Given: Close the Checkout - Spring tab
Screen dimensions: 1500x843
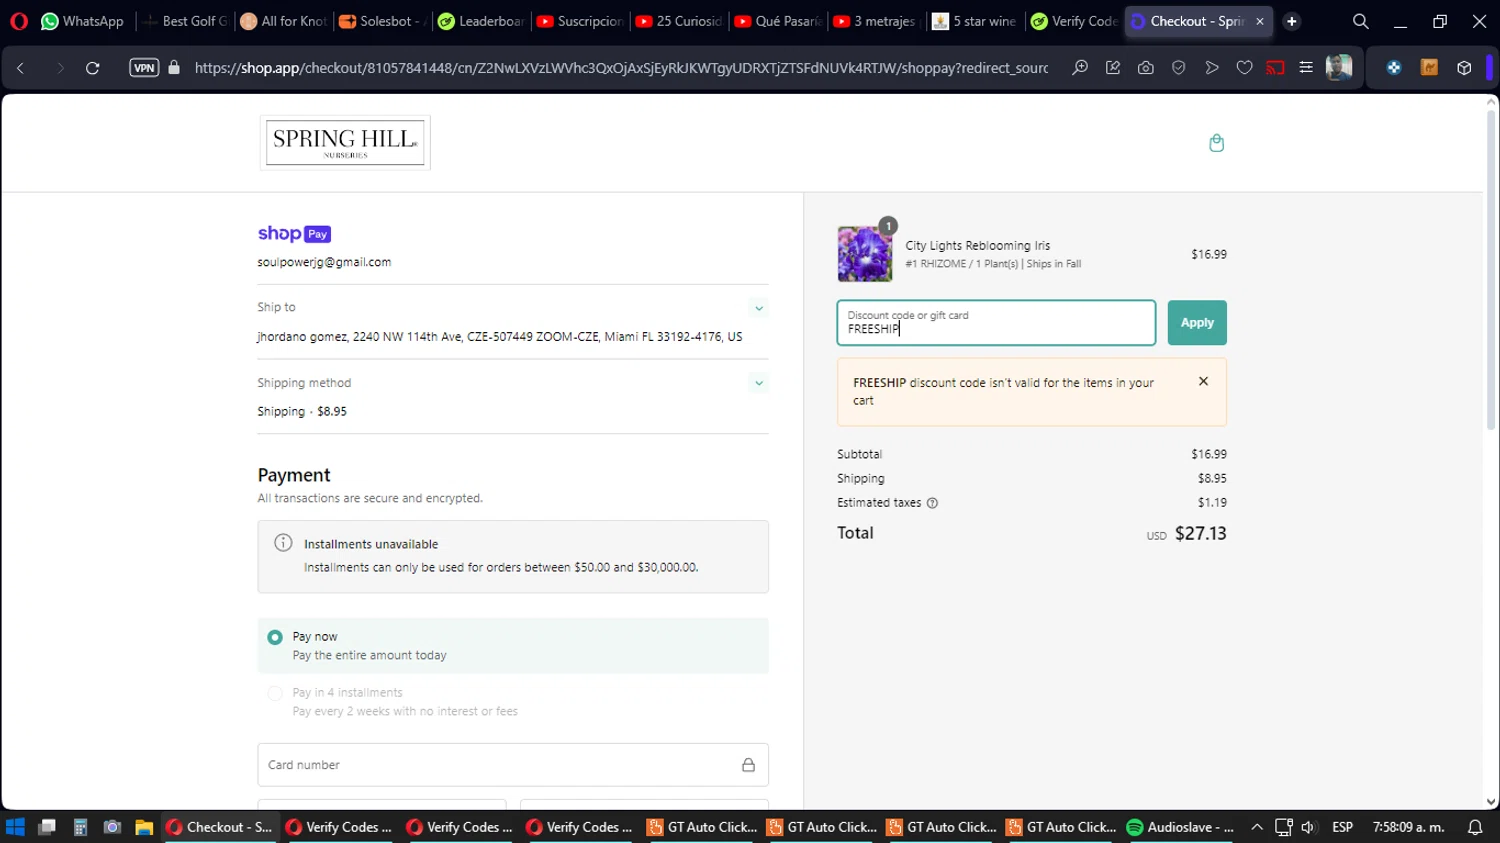Looking at the screenshot, I should [1260, 21].
